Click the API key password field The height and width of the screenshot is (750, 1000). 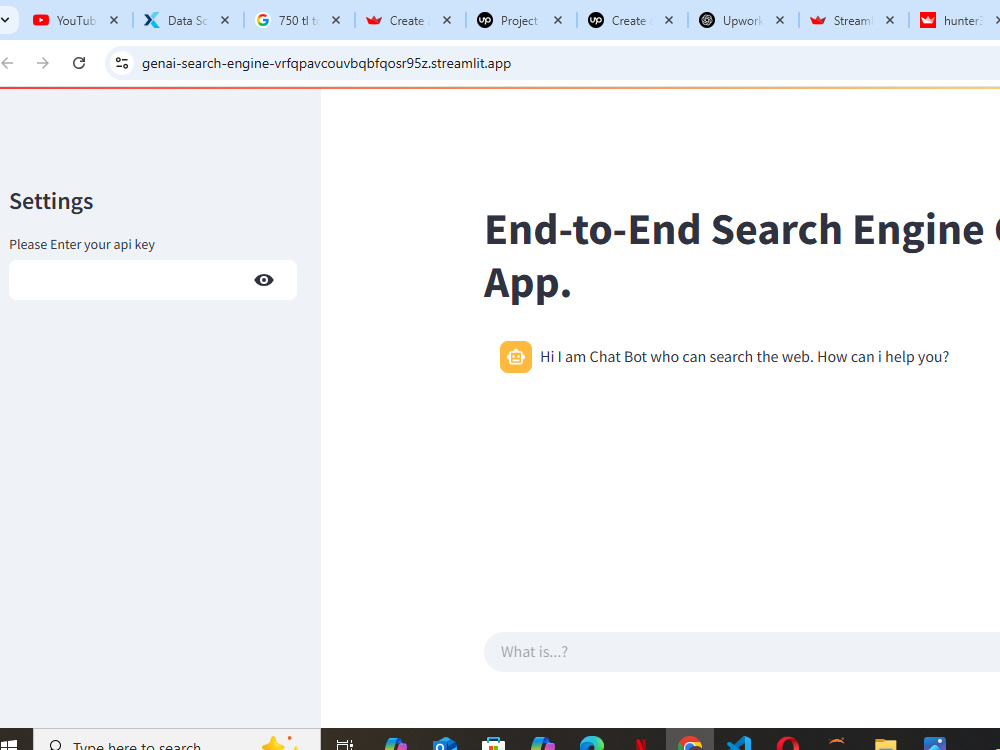click(153, 280)
